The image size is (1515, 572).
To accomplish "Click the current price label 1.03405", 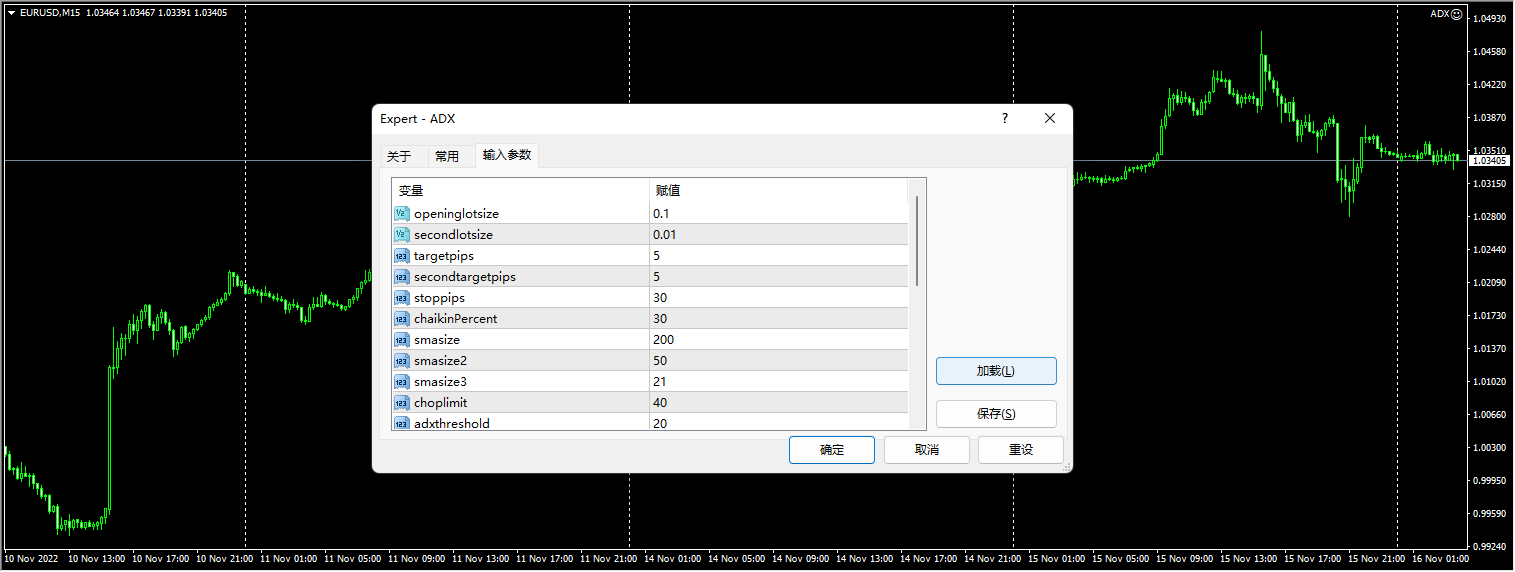I will [1490, 160].
